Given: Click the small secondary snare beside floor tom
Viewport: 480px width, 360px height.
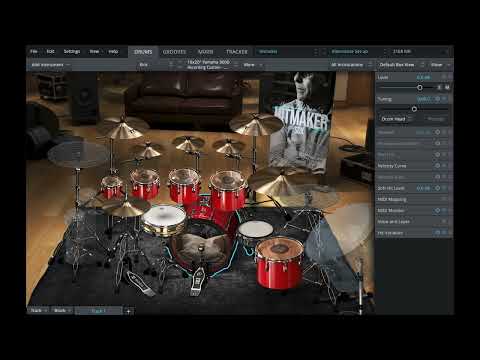Looking at the screenshot, I should tap(255, 234).
